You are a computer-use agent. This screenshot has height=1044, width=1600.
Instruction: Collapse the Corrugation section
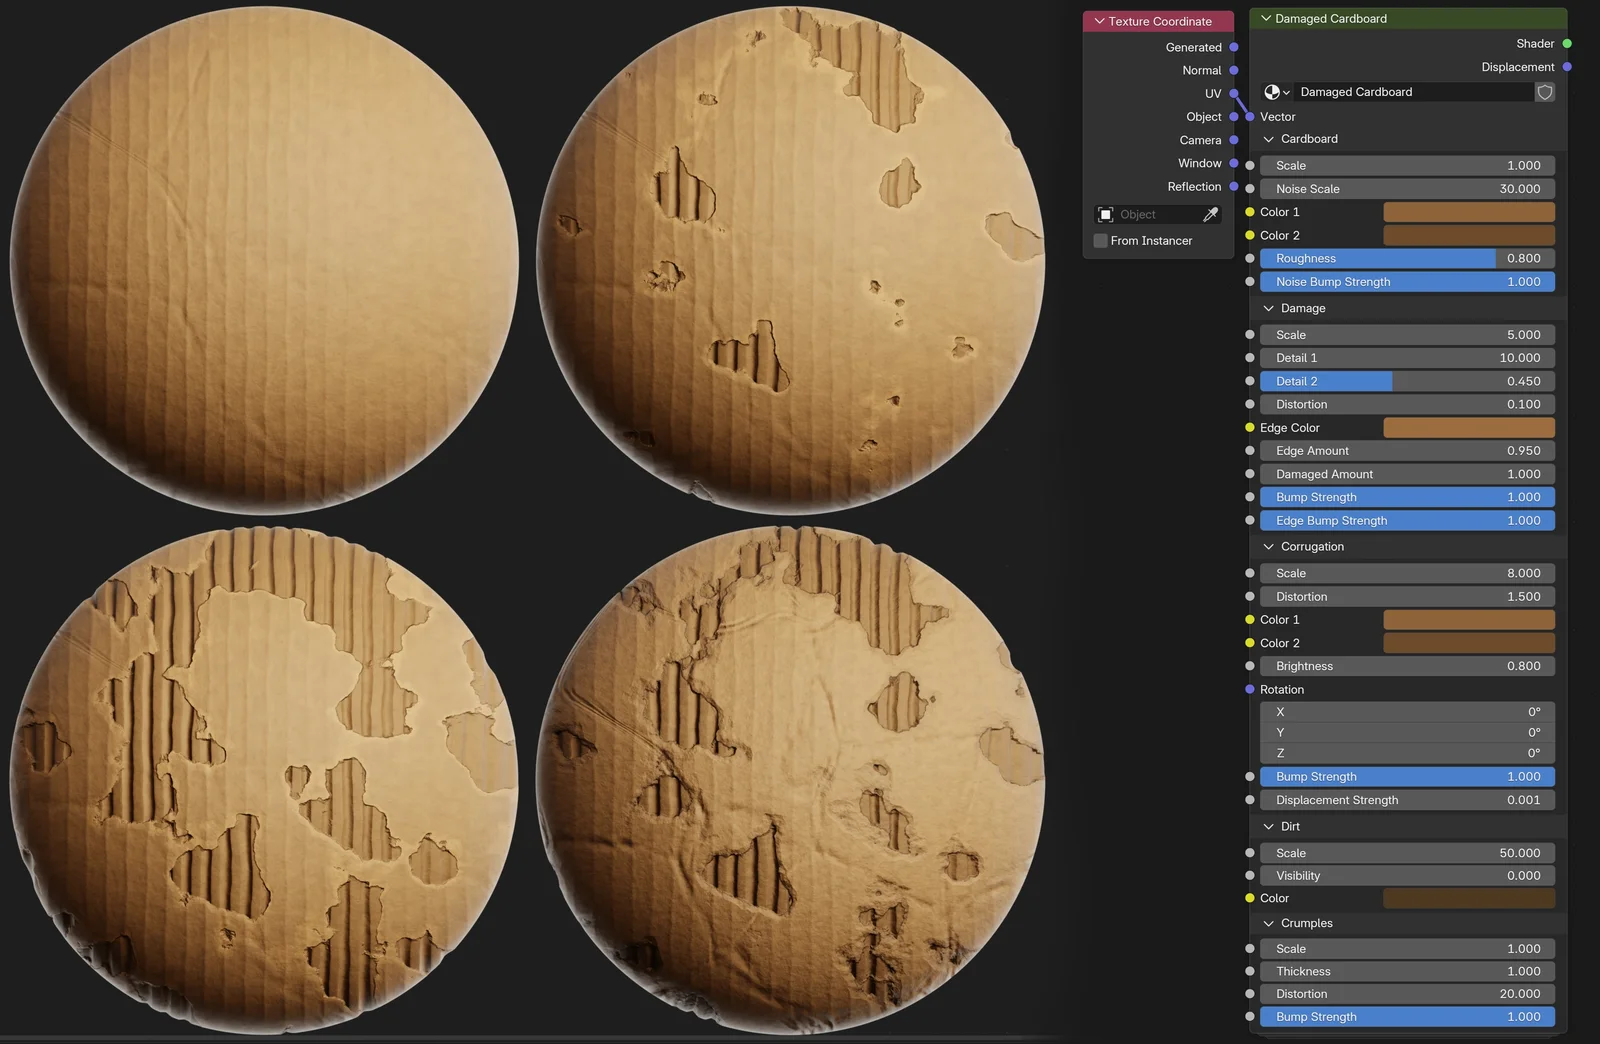1267,547
